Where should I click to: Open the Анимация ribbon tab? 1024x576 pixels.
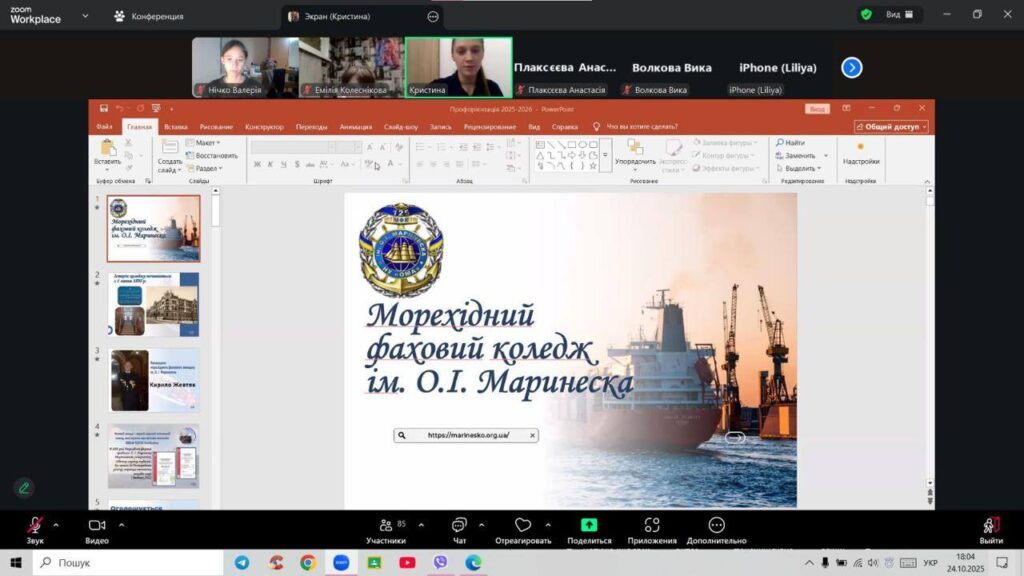[x=355, y=127]
